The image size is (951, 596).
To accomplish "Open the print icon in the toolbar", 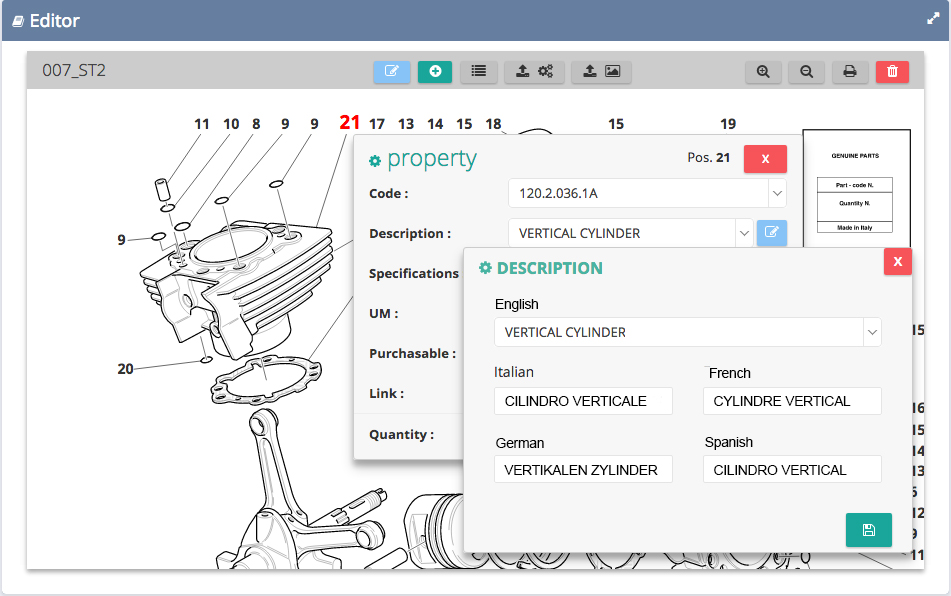I will click(x=849, y=72).
